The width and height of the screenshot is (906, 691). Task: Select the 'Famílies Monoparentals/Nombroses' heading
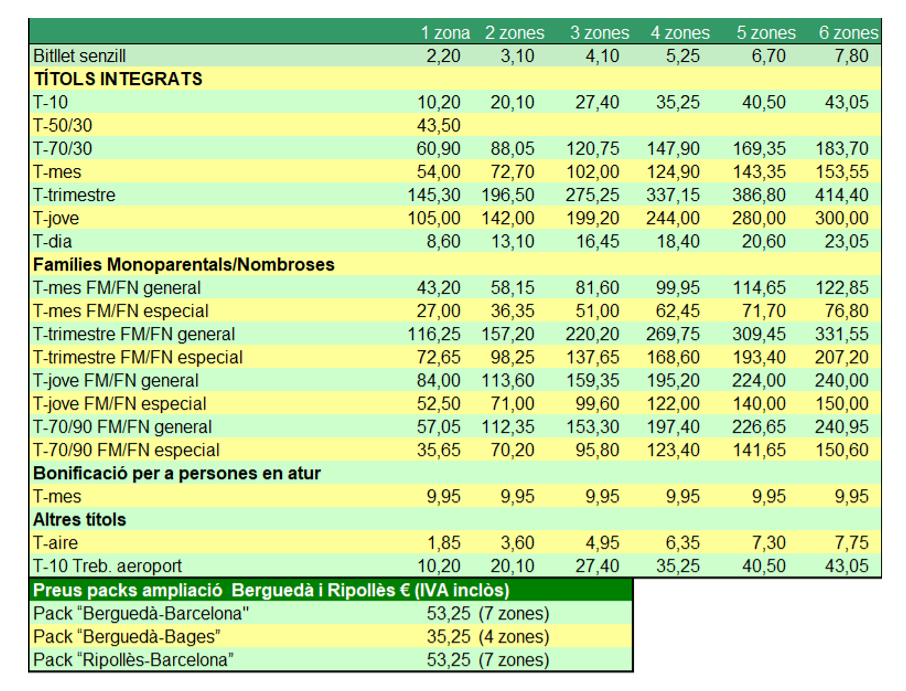[x=183, y=265]
